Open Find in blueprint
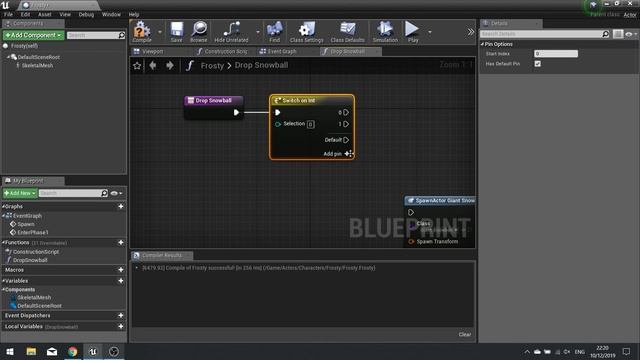This screenshot has height=360, width=640. click(274, 32)
